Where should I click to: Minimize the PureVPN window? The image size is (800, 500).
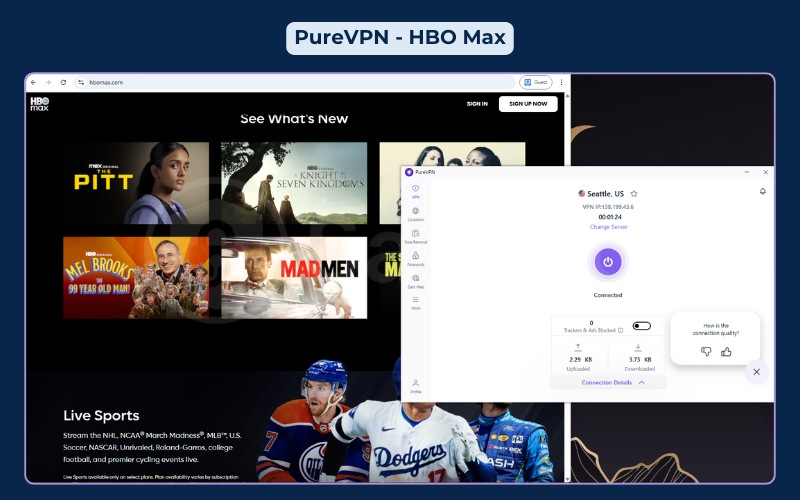(x=746, y=172)
